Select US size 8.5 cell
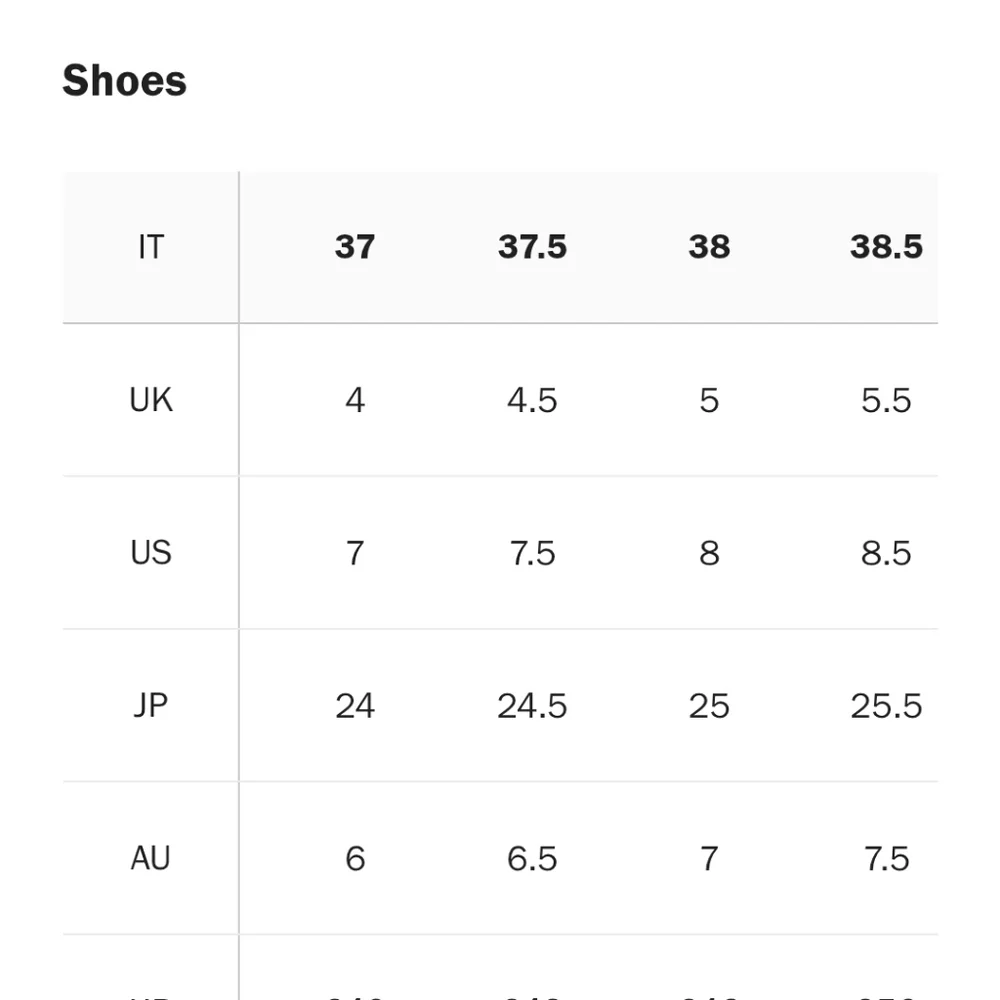Viewport: 1000px width, 1000px height. [x=886, y=553]
